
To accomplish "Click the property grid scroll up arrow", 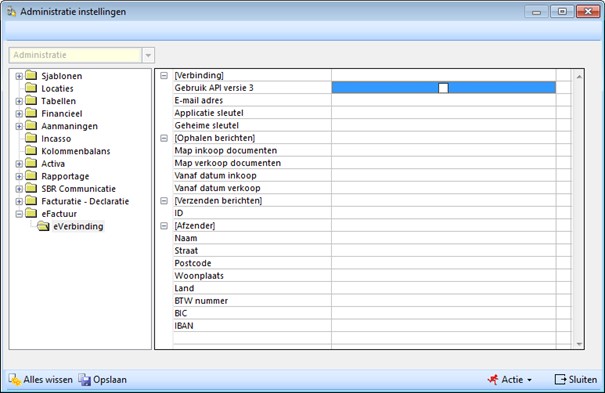I will 579,77.
